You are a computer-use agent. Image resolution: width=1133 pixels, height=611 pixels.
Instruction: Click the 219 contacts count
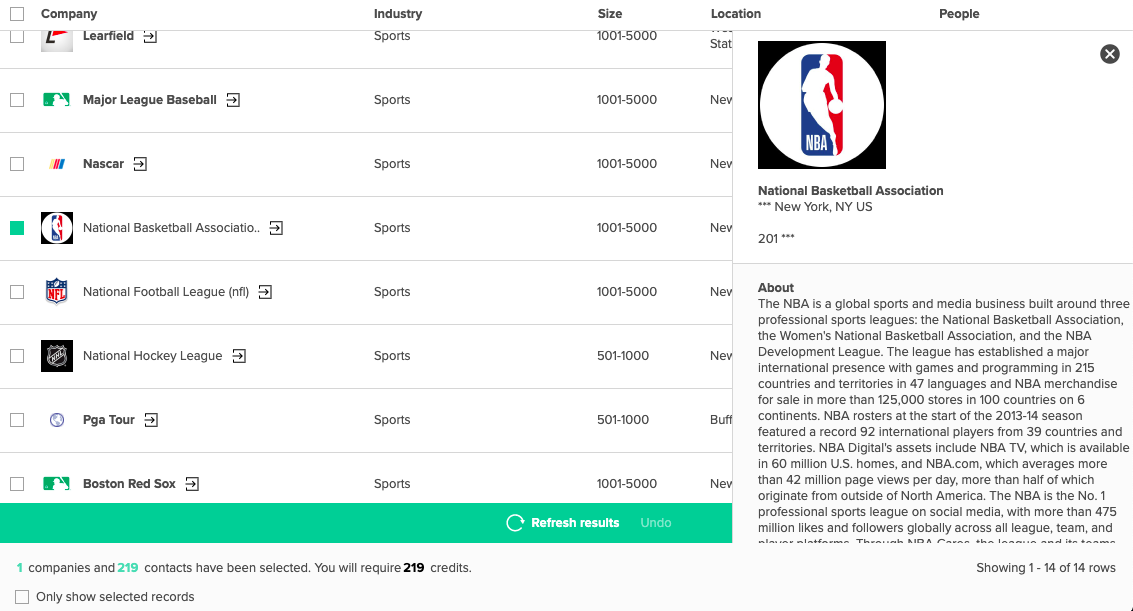(128, 568)
